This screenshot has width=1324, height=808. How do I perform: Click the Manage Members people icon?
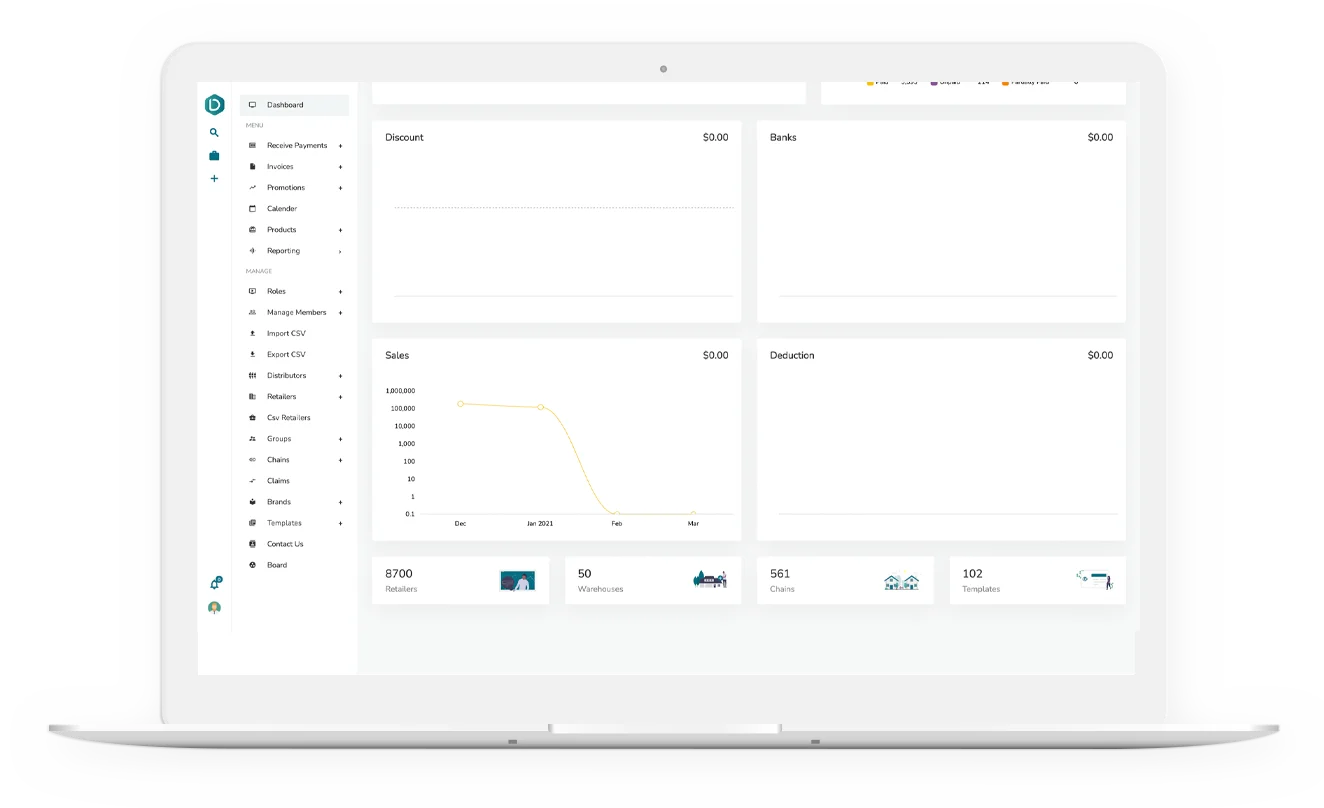pyautogui.click(x=252, y=313)
